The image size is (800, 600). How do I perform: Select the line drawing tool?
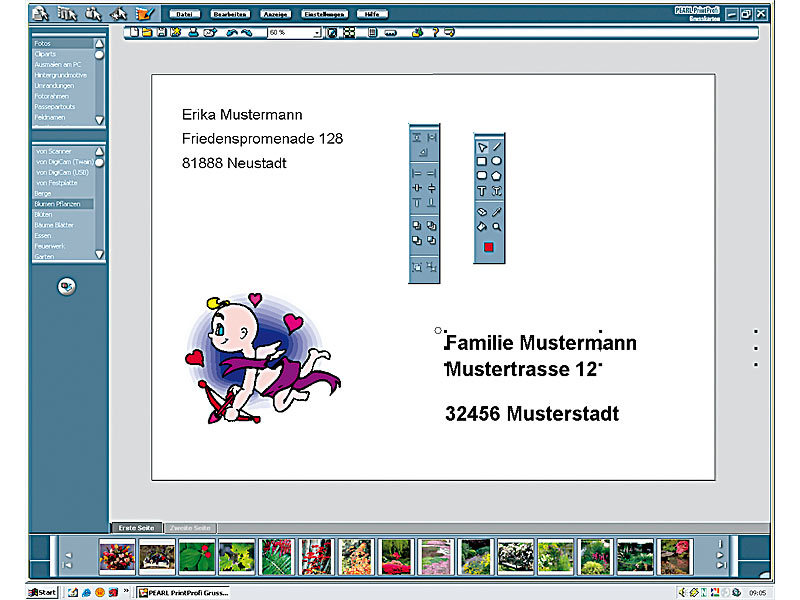click(497, 145)
